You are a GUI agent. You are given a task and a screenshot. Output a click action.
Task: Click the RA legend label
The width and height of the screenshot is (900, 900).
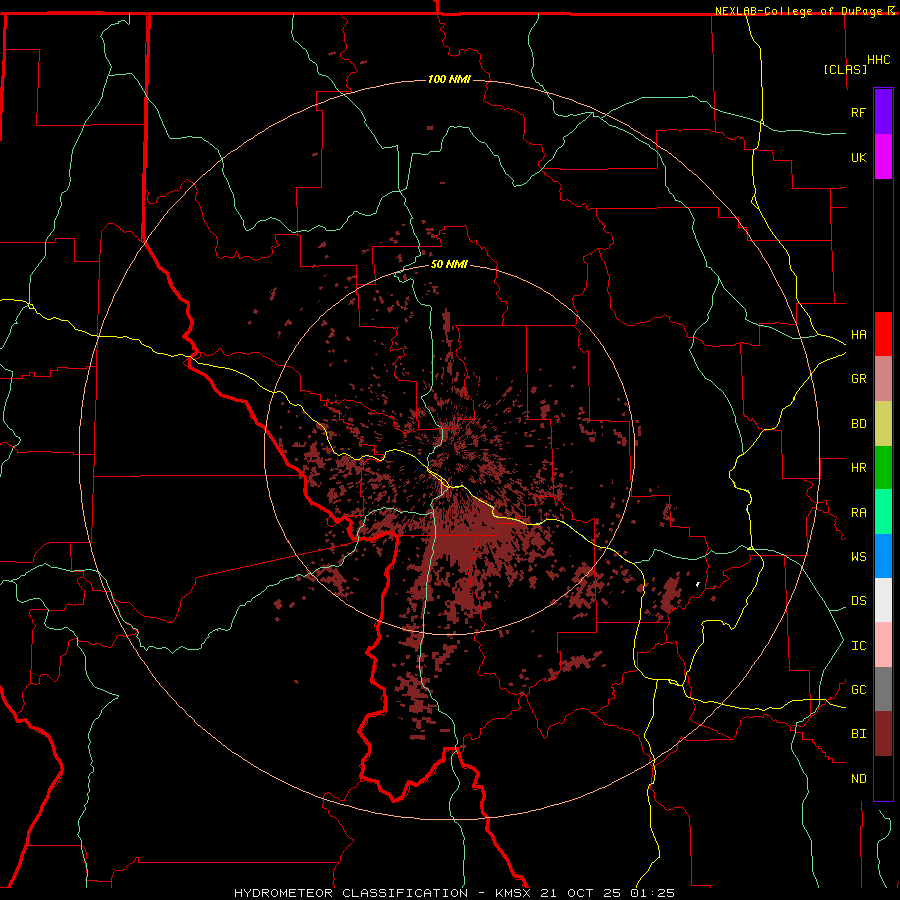point(858,513)
